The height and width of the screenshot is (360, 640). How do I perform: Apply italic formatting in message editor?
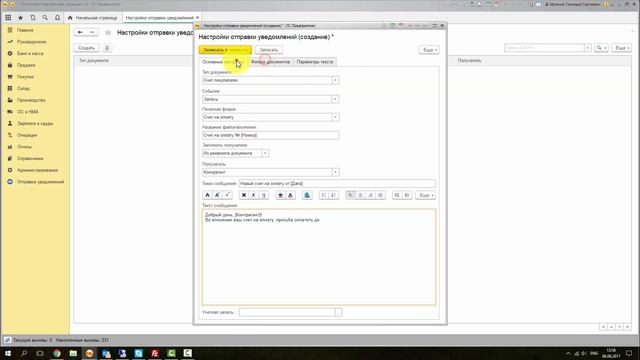pyautogui.click(x=253, y=195)
